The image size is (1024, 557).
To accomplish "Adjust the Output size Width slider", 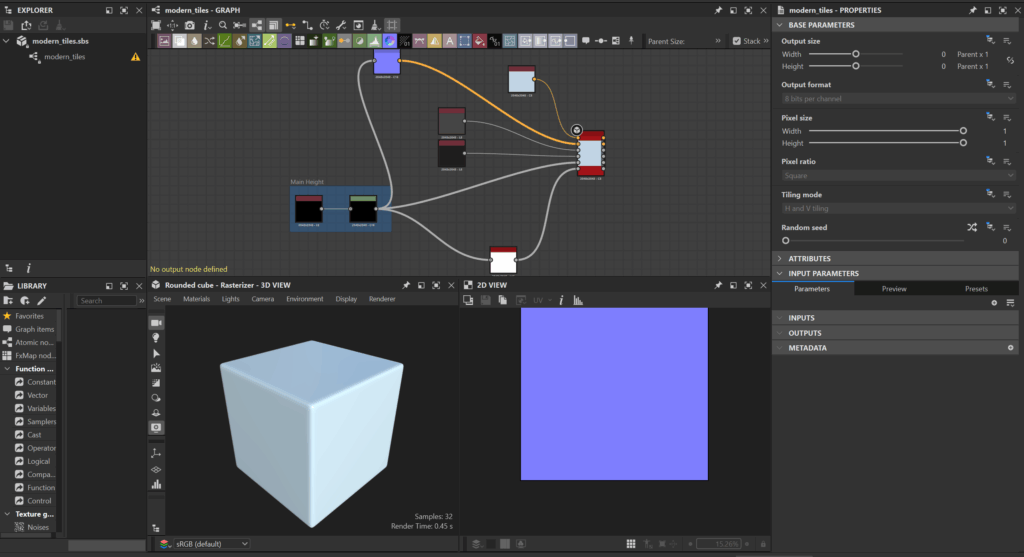I will pyautogui.click(x=856, y=54).
